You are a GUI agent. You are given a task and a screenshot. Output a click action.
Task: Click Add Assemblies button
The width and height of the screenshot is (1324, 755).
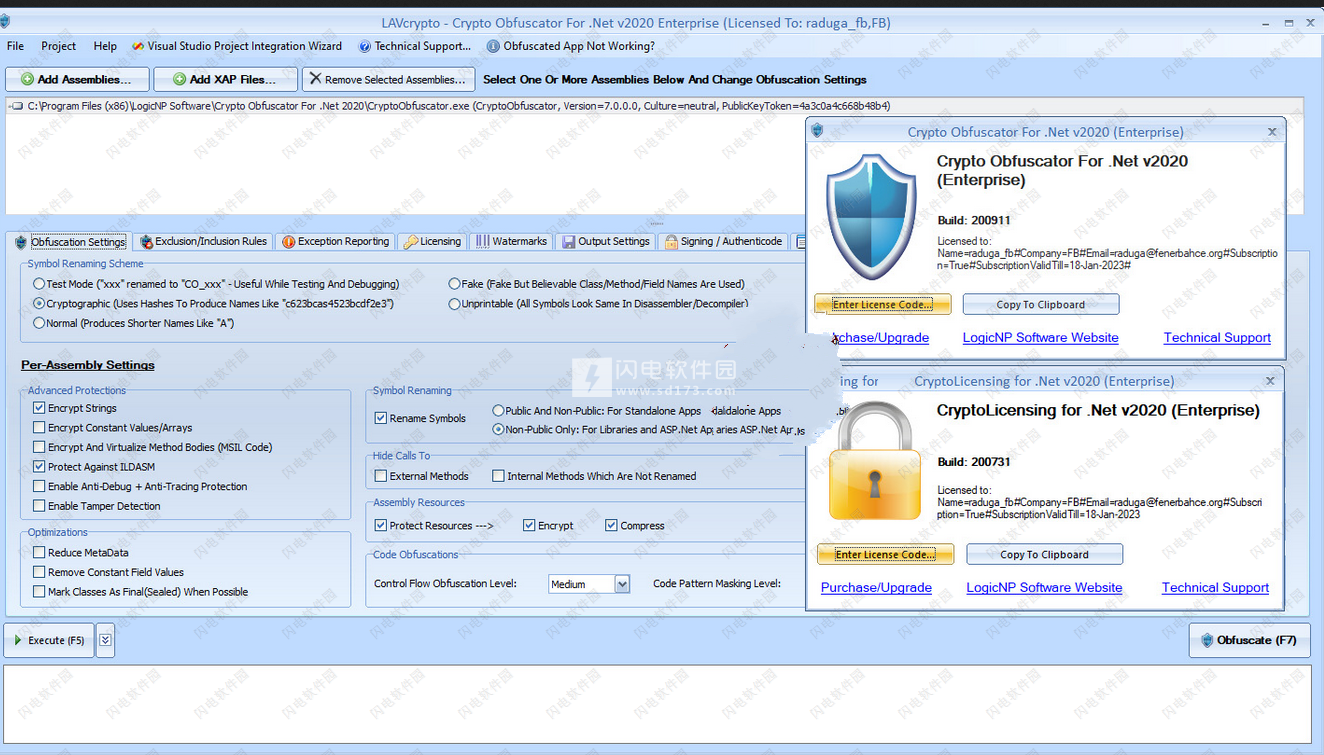click(x=77, y=79)
